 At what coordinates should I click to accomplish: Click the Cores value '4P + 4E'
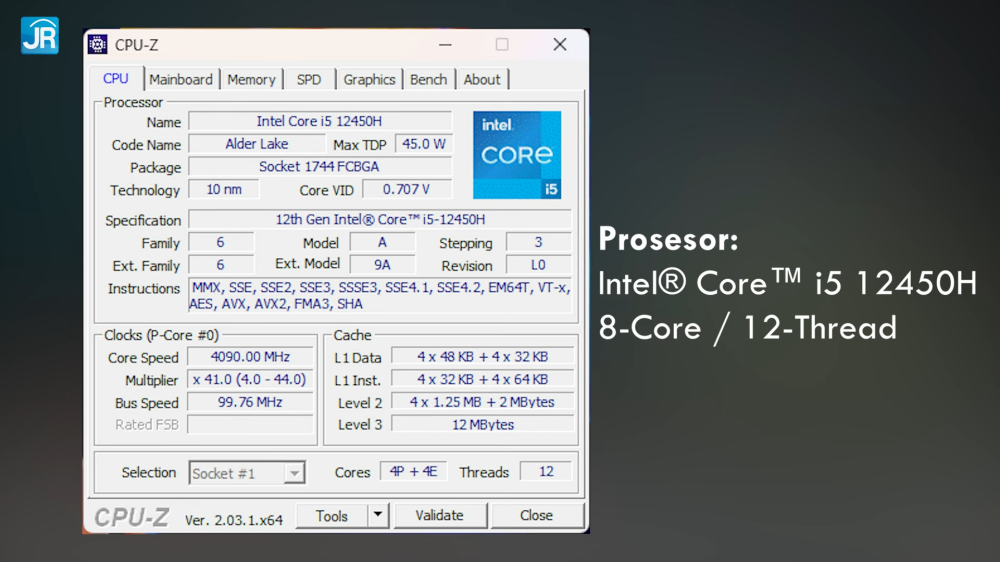tap(413, 471)
